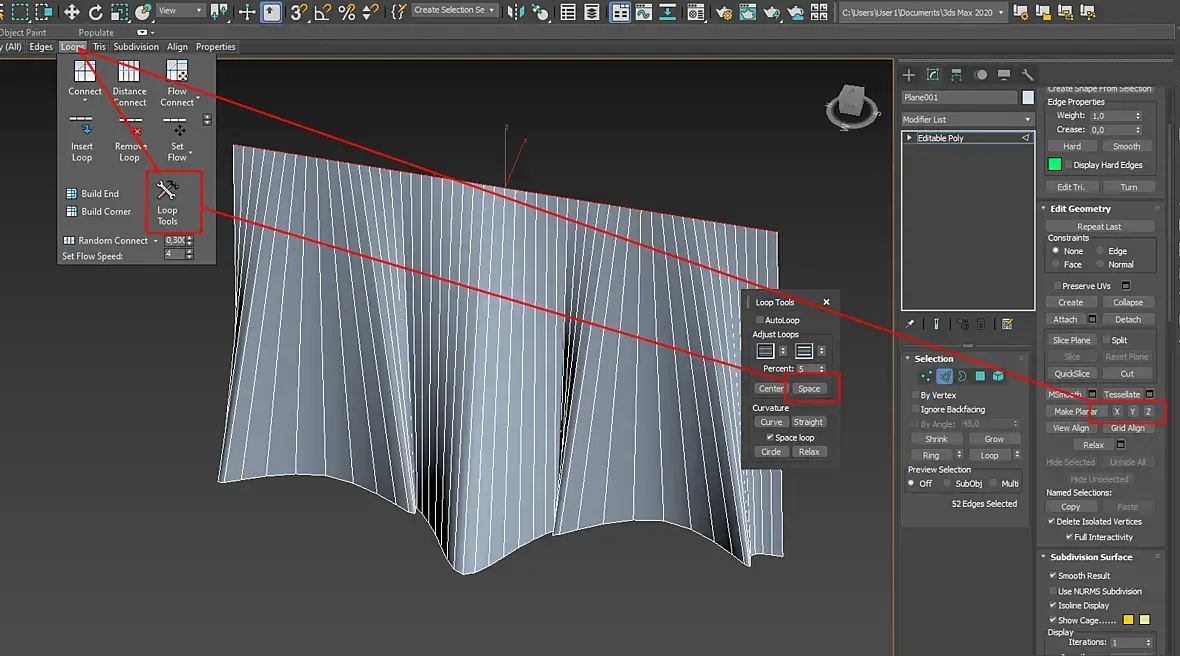Click the Select and Rotate tool
The width and height of the screenshot is (1180, 656).
tap(96, 12)
